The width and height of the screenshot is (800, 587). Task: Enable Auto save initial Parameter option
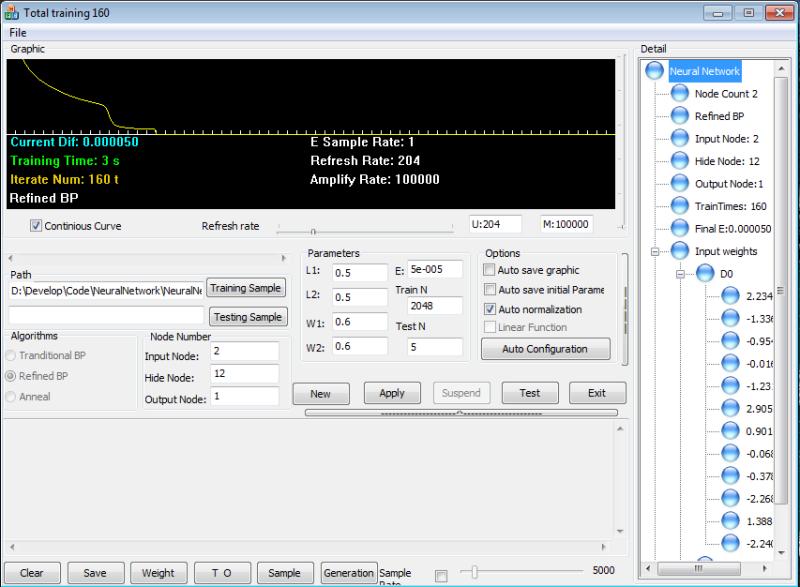pos(489,289)
